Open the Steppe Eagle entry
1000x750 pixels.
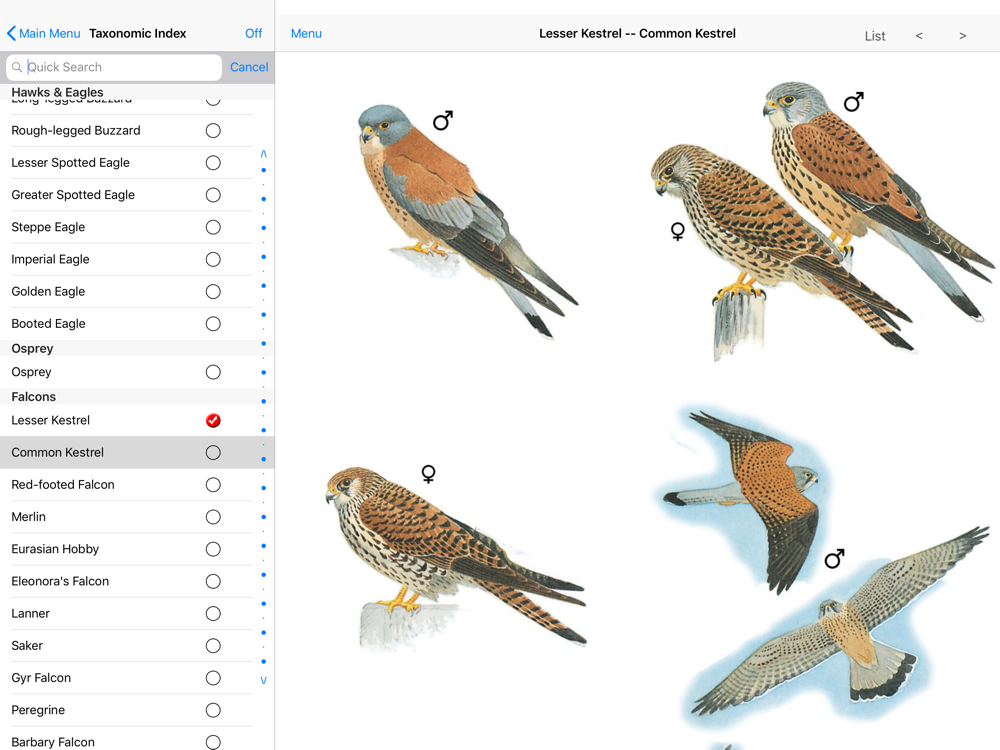(48, 227)
